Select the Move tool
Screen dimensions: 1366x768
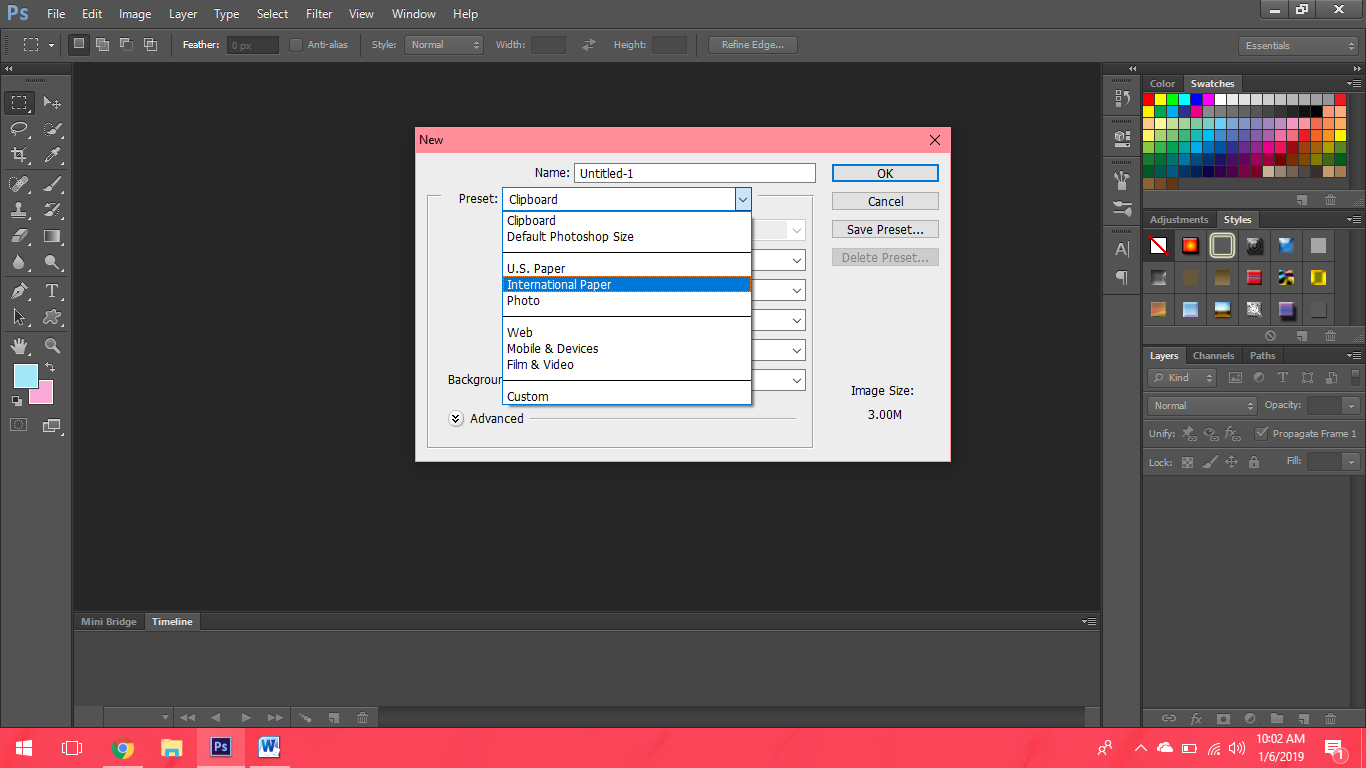pyautogui.click(x=52, y=103)
